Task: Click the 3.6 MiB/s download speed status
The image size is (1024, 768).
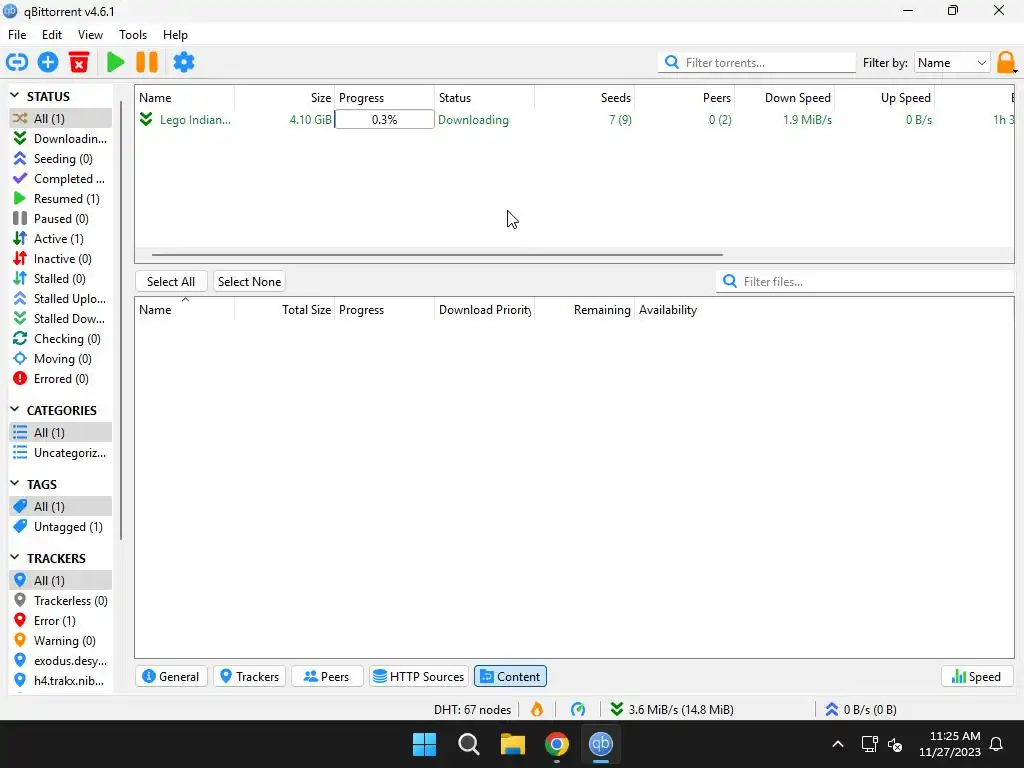Action: coord(672,709)
